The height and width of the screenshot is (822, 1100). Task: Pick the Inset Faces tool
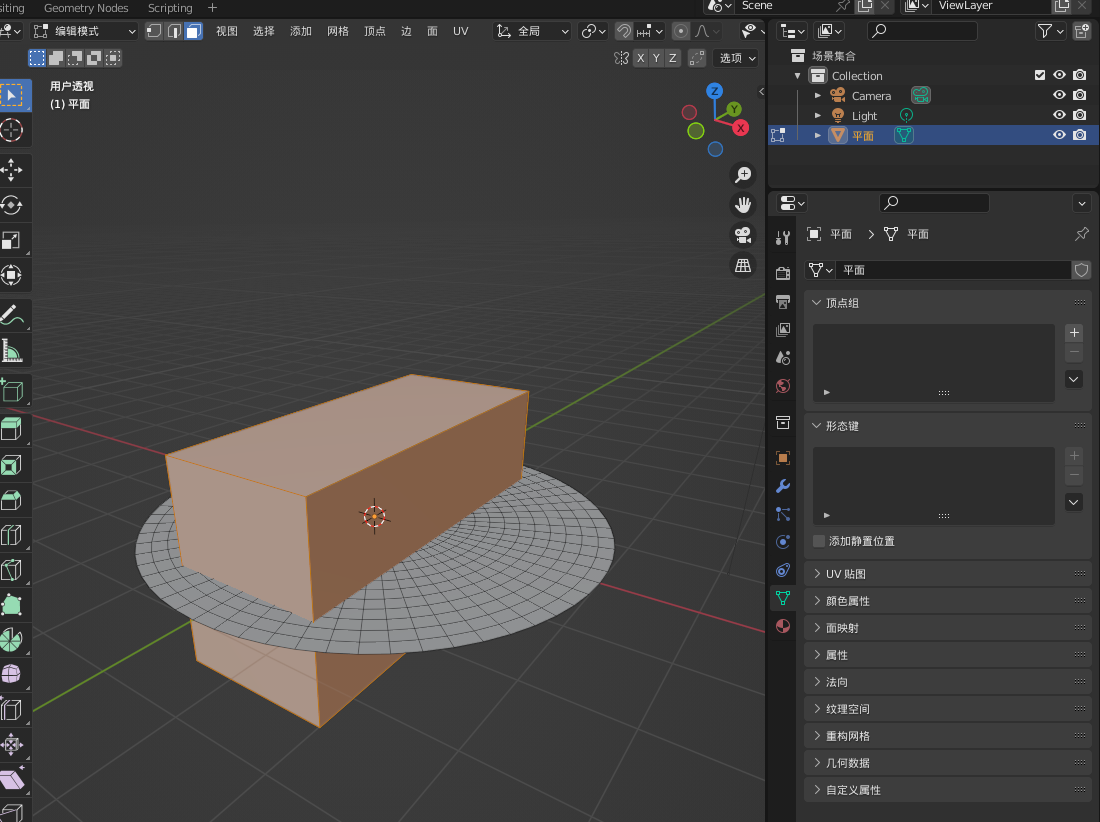click(x=13, y=464)
